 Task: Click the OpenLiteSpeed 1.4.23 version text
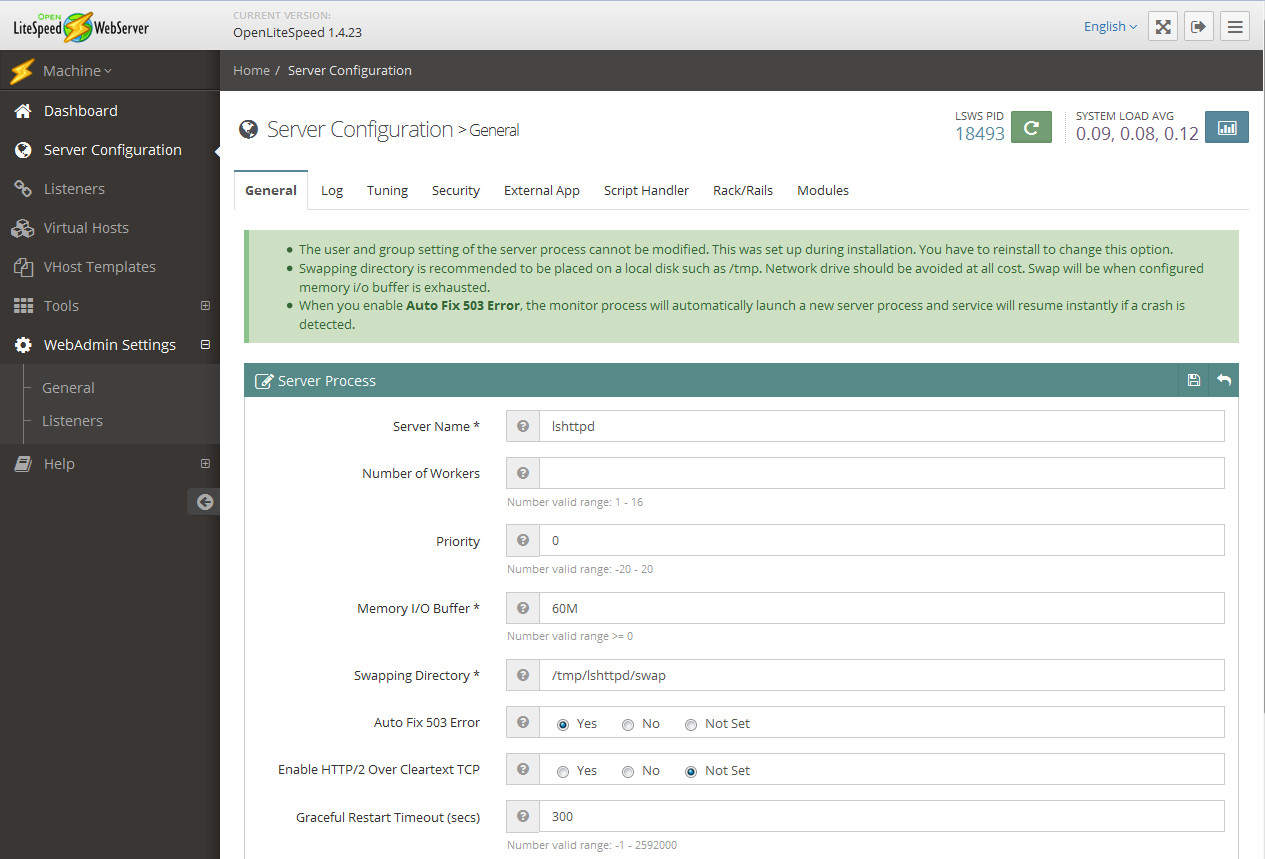[x=297, y=32]
